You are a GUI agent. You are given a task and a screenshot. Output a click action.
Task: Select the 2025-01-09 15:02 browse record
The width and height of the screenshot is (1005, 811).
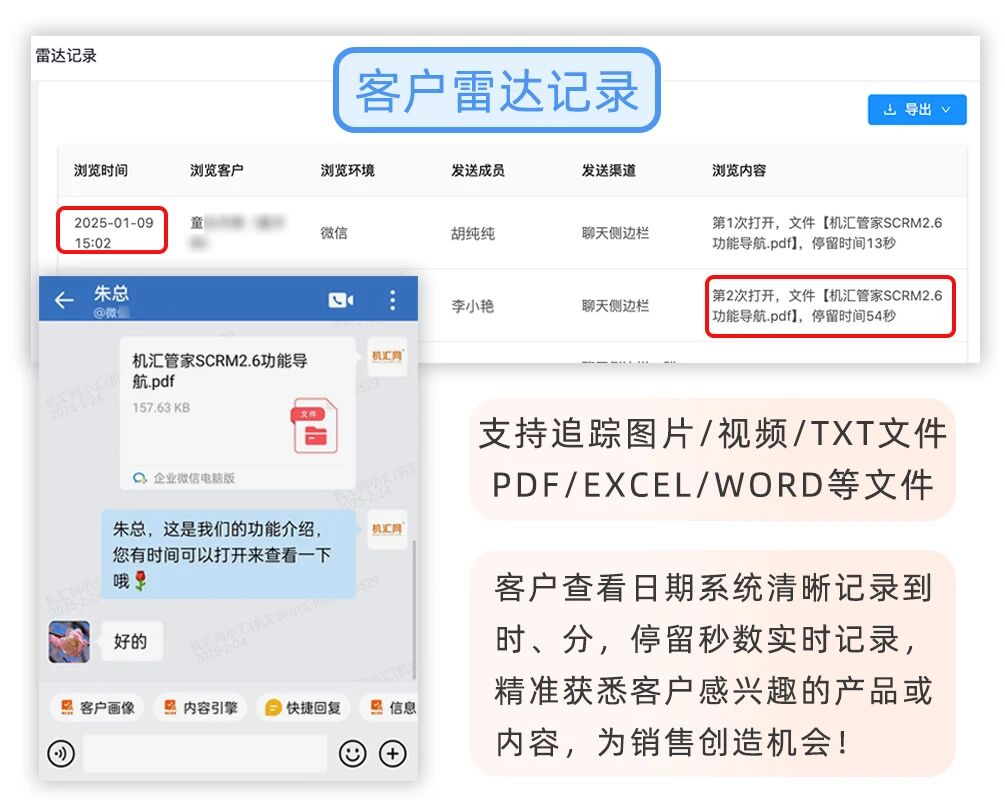pyautogui.click(x=113, y=232)
